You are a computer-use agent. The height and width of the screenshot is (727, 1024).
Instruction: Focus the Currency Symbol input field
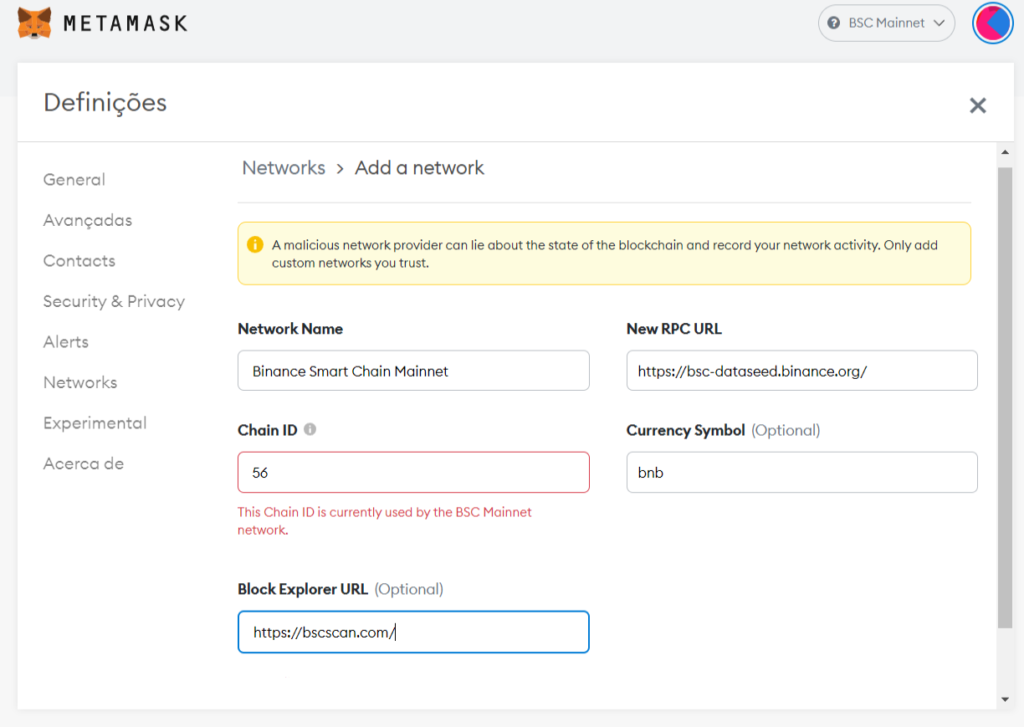point(802,472)
